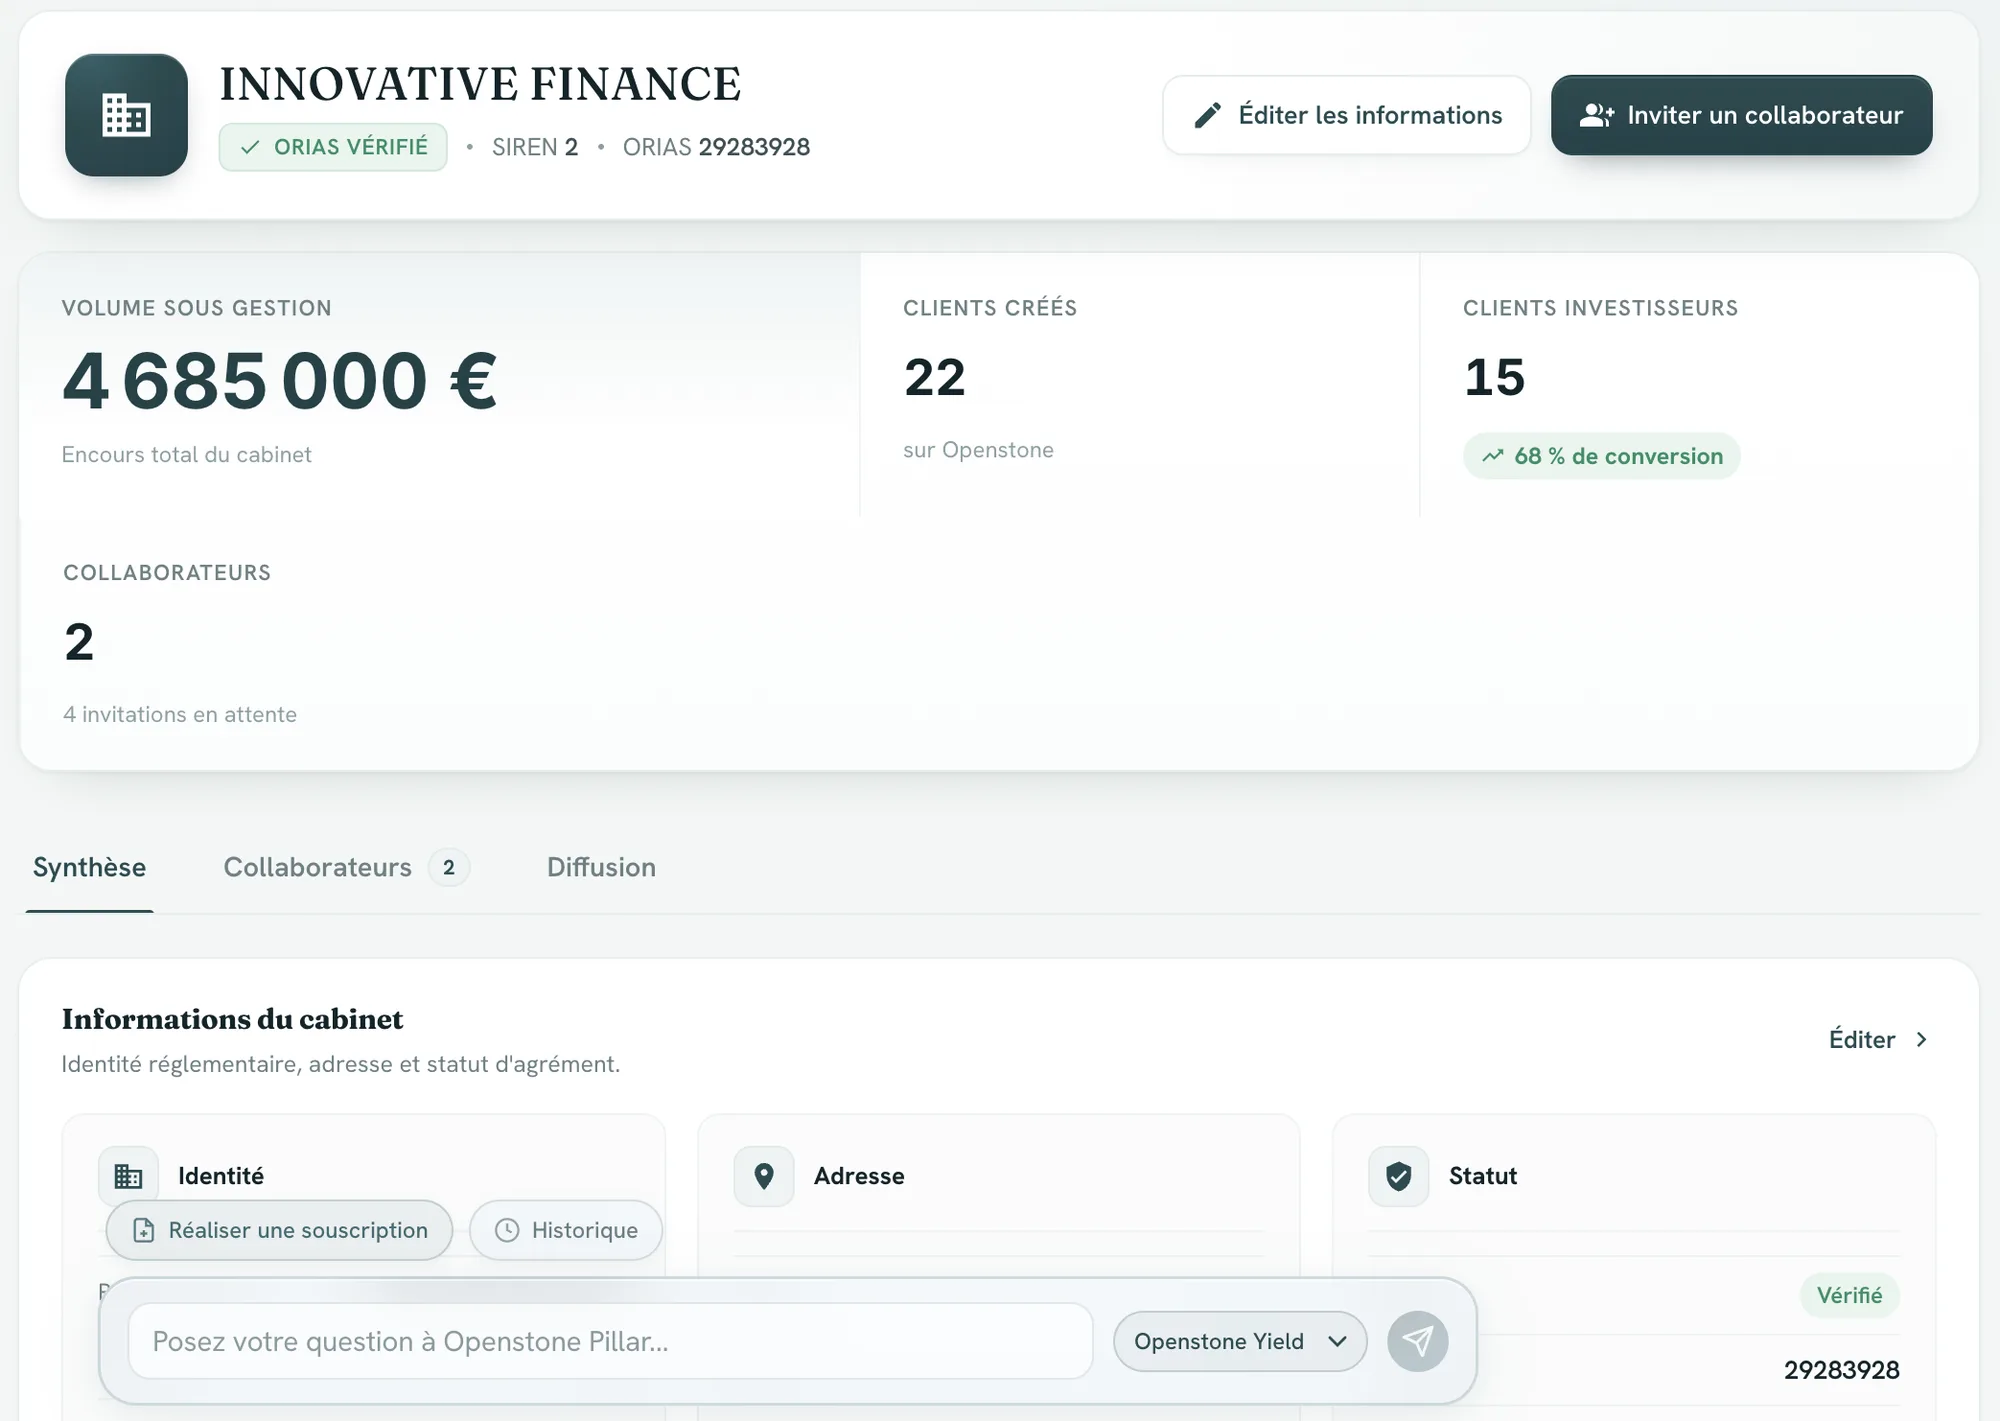Click the trending arrow in the conversion badge

click(x=1493, y=456)
